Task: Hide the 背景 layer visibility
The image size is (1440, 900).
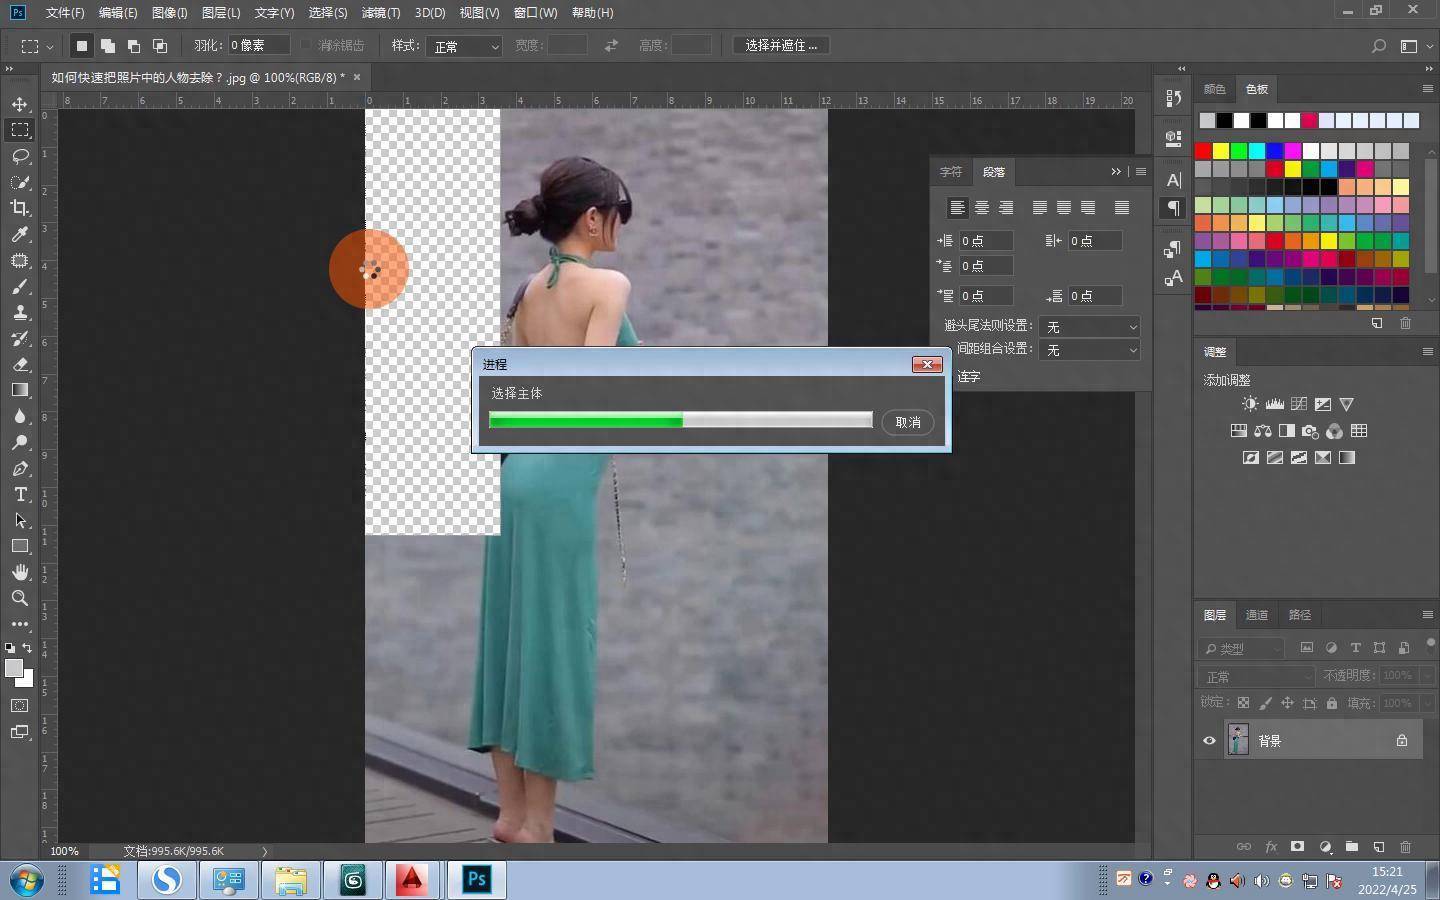Action: (x=1209, y=741)
